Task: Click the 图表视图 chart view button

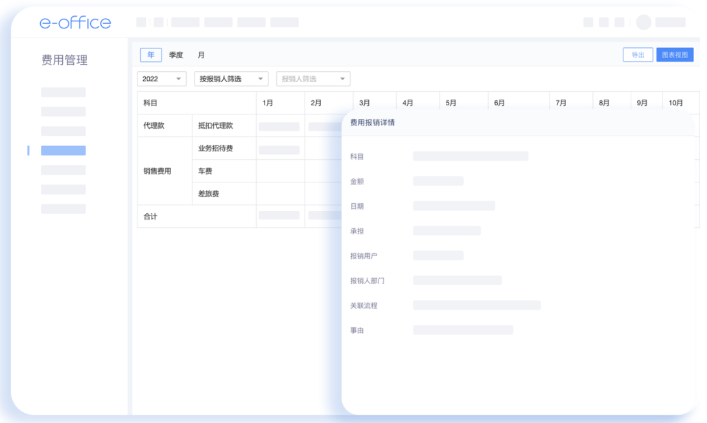Action: [x=675, y=55]
